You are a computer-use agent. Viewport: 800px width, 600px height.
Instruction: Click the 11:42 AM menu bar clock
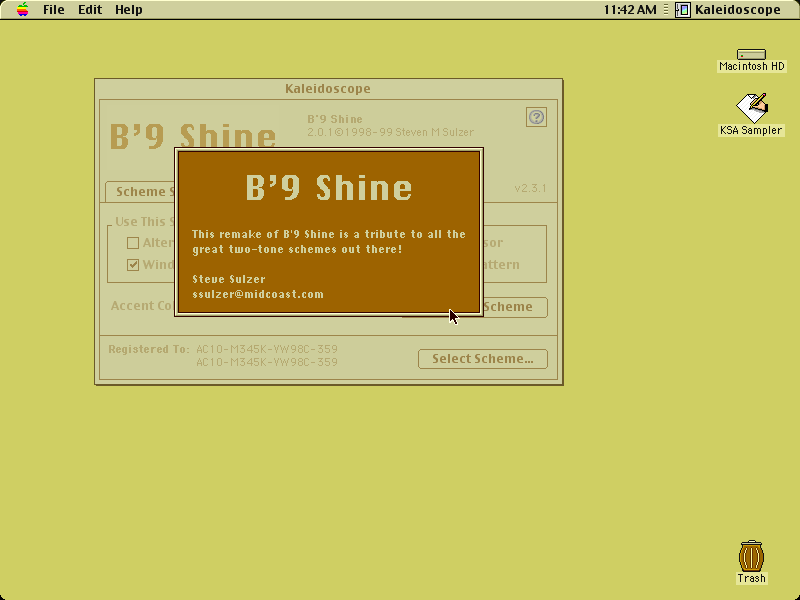click(630, 10)
